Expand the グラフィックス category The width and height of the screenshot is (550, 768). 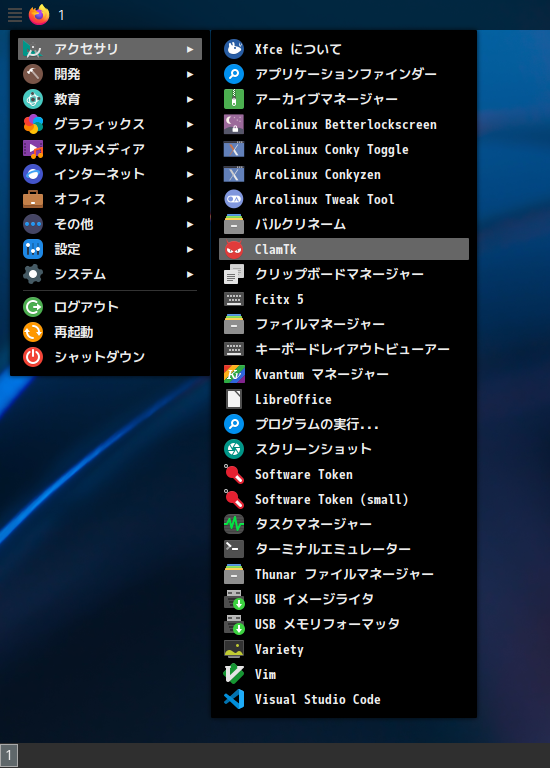coord(110,124)
